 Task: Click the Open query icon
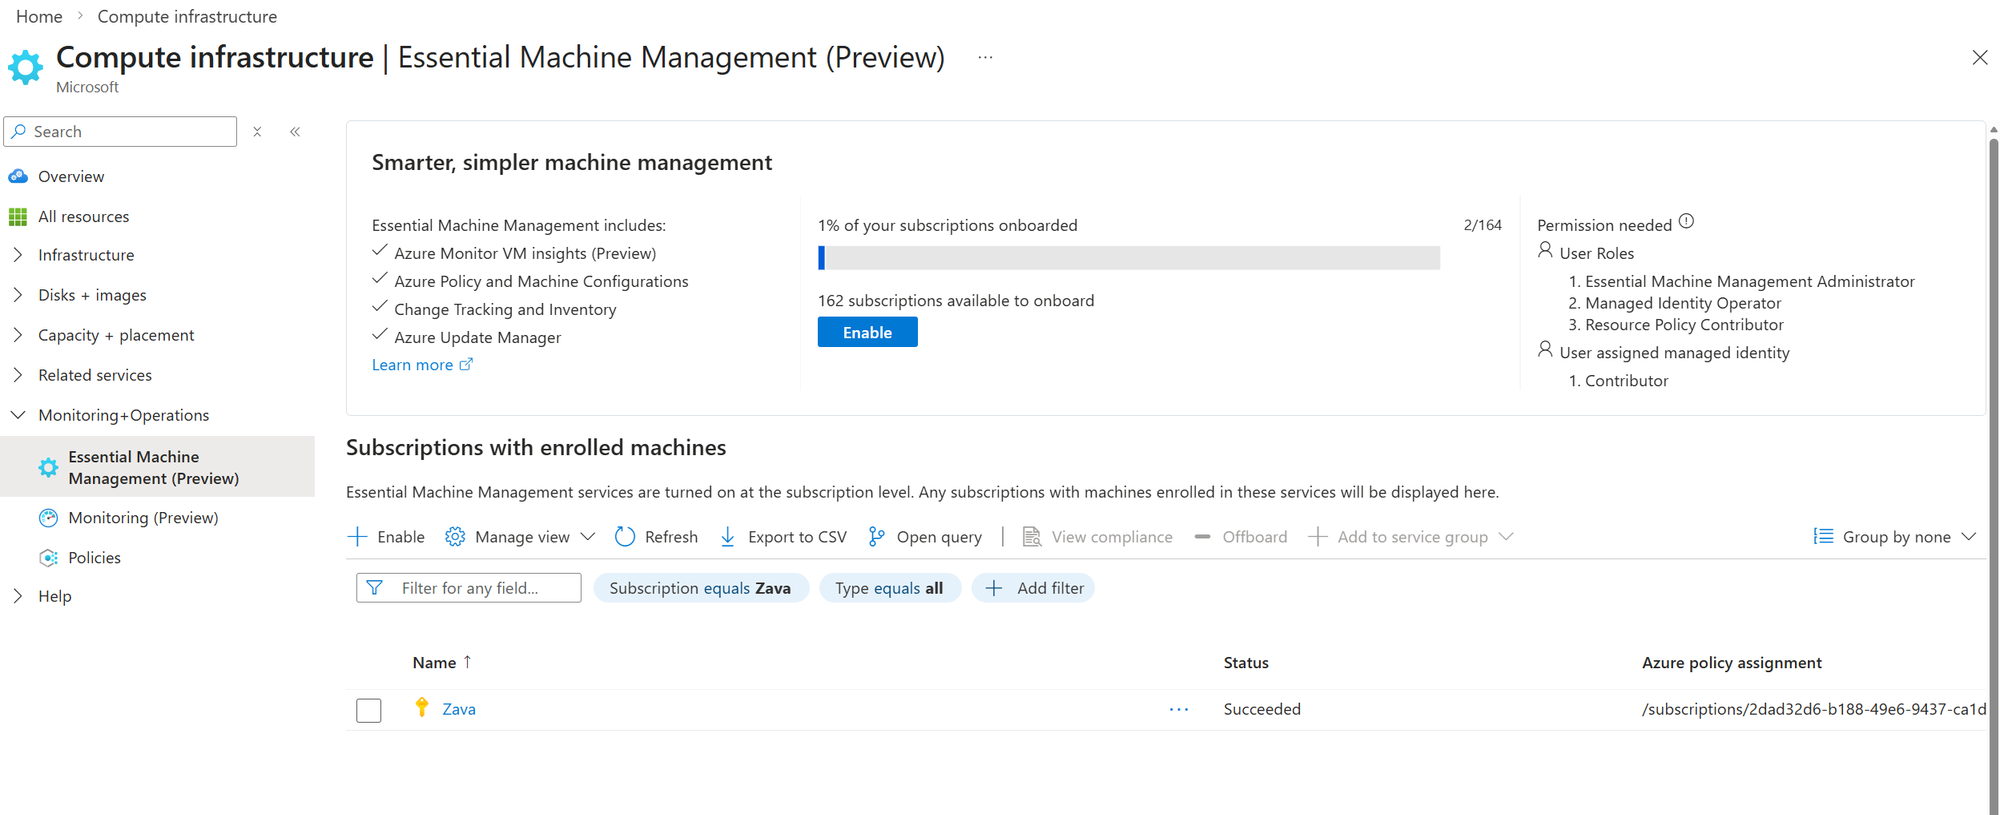pyautogui.click(x=876, y=537)
